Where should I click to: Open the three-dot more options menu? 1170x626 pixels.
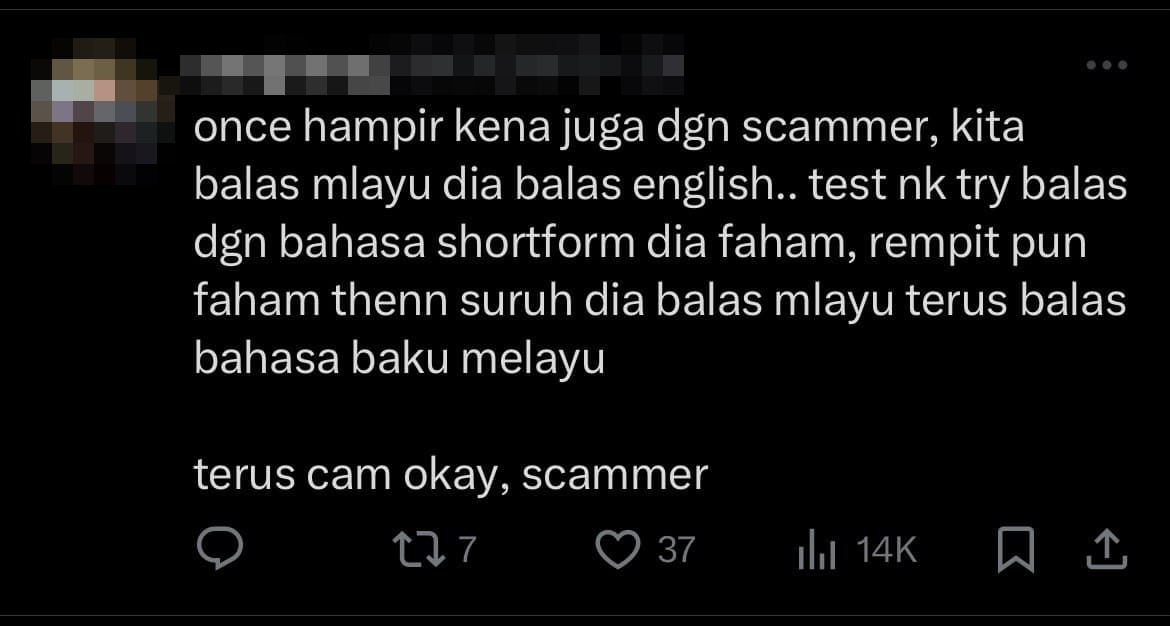pyautogui.click(x=1107, y=66)
